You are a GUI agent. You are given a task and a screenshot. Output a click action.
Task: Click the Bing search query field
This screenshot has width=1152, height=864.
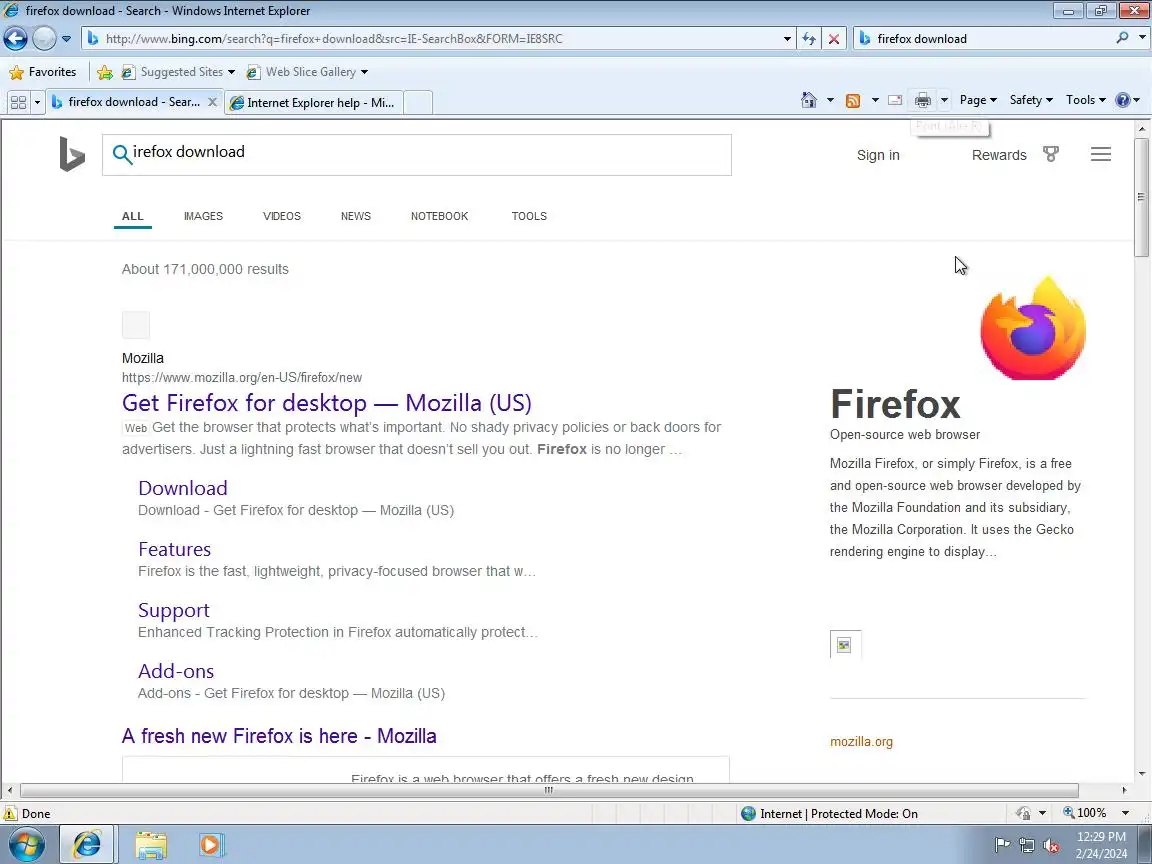point(417,155)
